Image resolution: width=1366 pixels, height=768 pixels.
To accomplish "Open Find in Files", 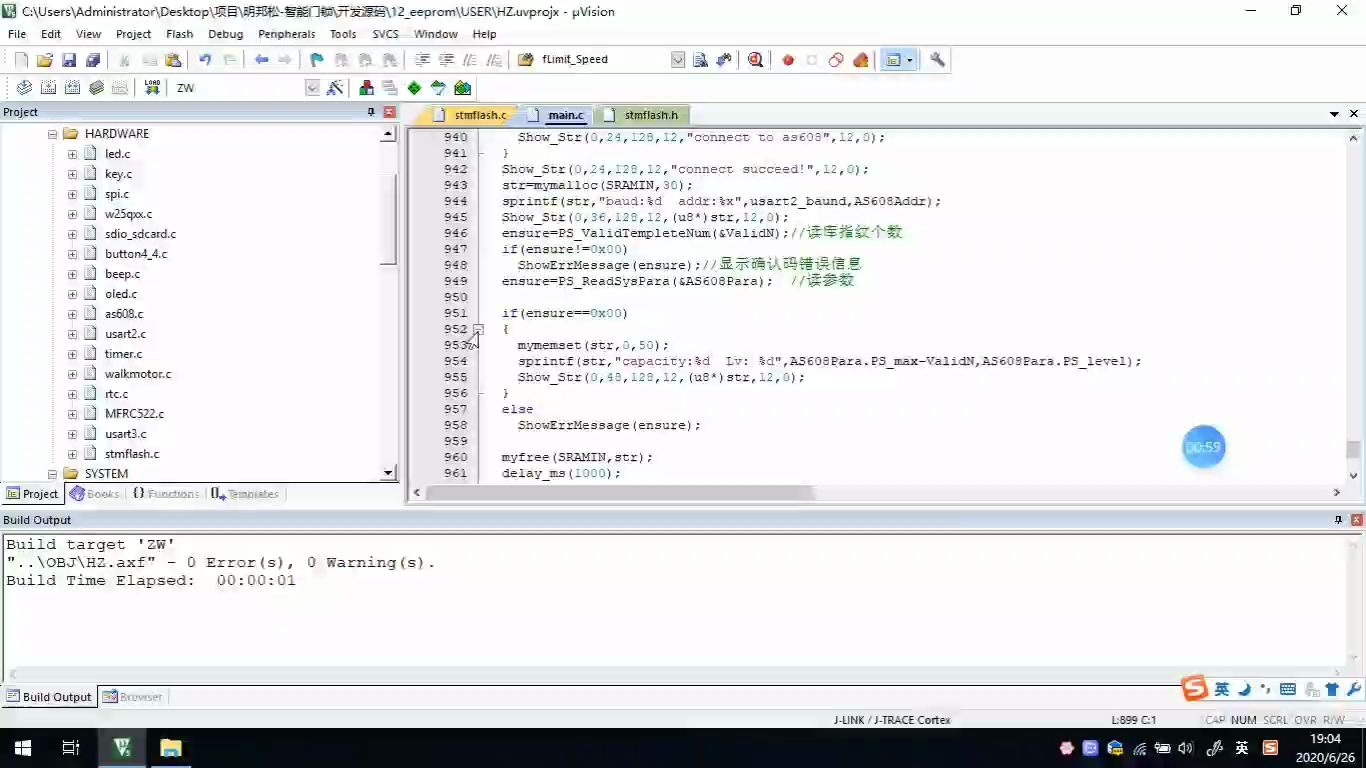I will coord(525,60).
